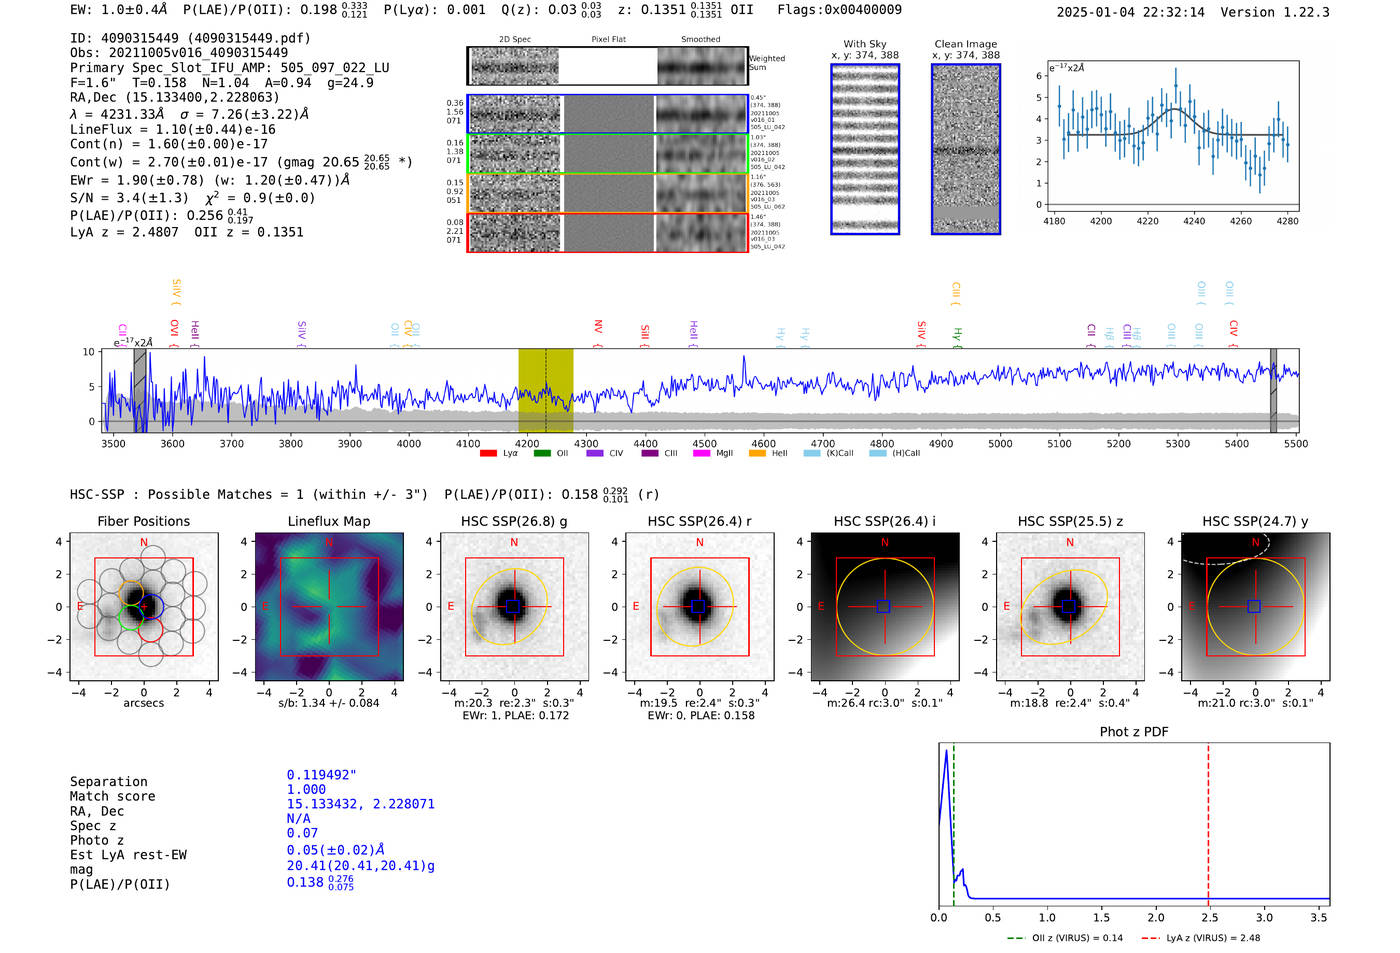The height and width of the screenshot is (953, 1400).
Task: Select the orange HeII legend swatch
Action: click(x=757, y=454)
